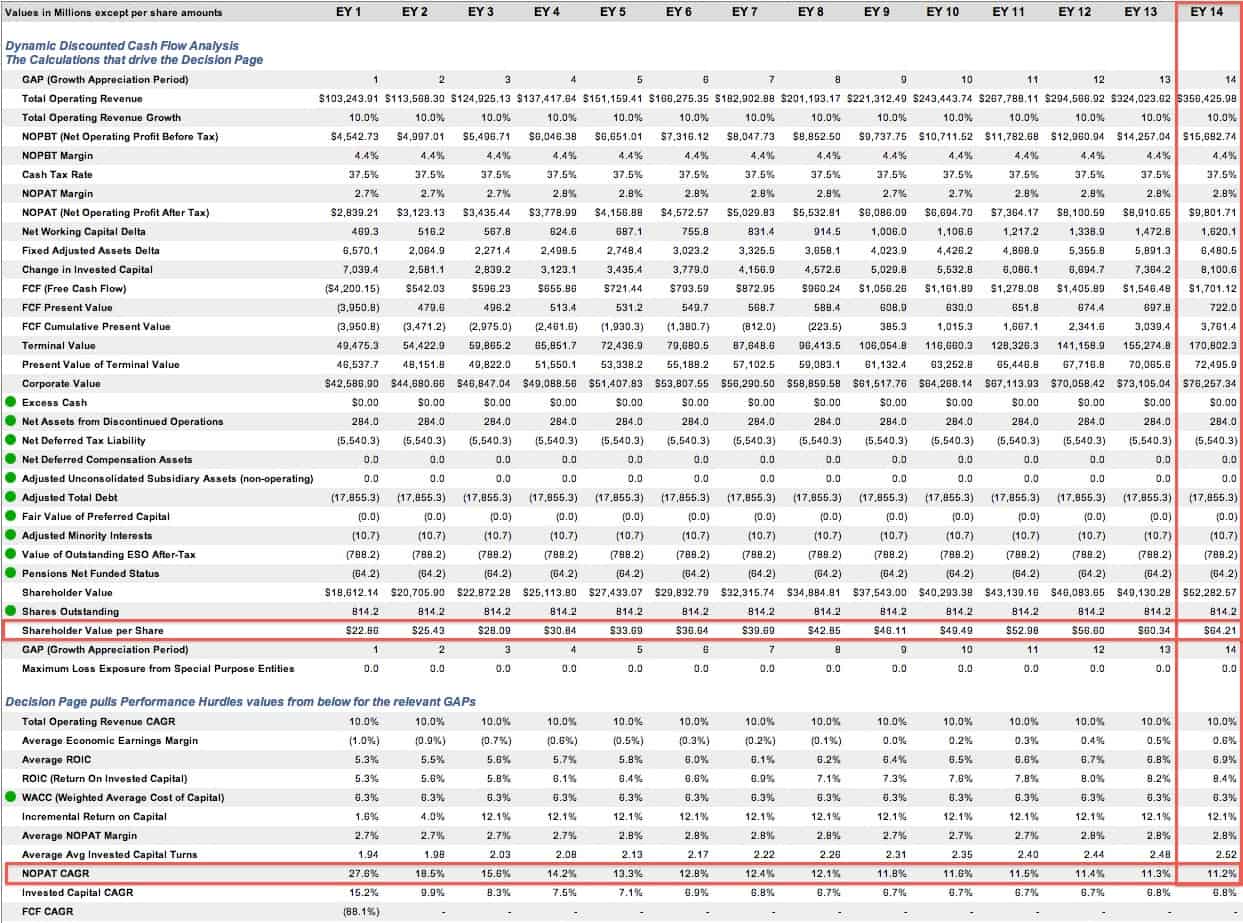Click the EY 7 column header

[746, 12]
